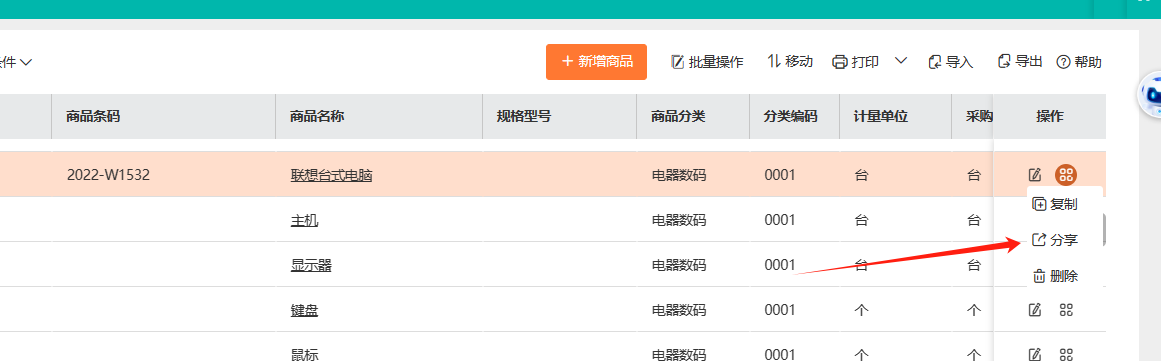Select 复制 from the popup menu

(1055, 204)
